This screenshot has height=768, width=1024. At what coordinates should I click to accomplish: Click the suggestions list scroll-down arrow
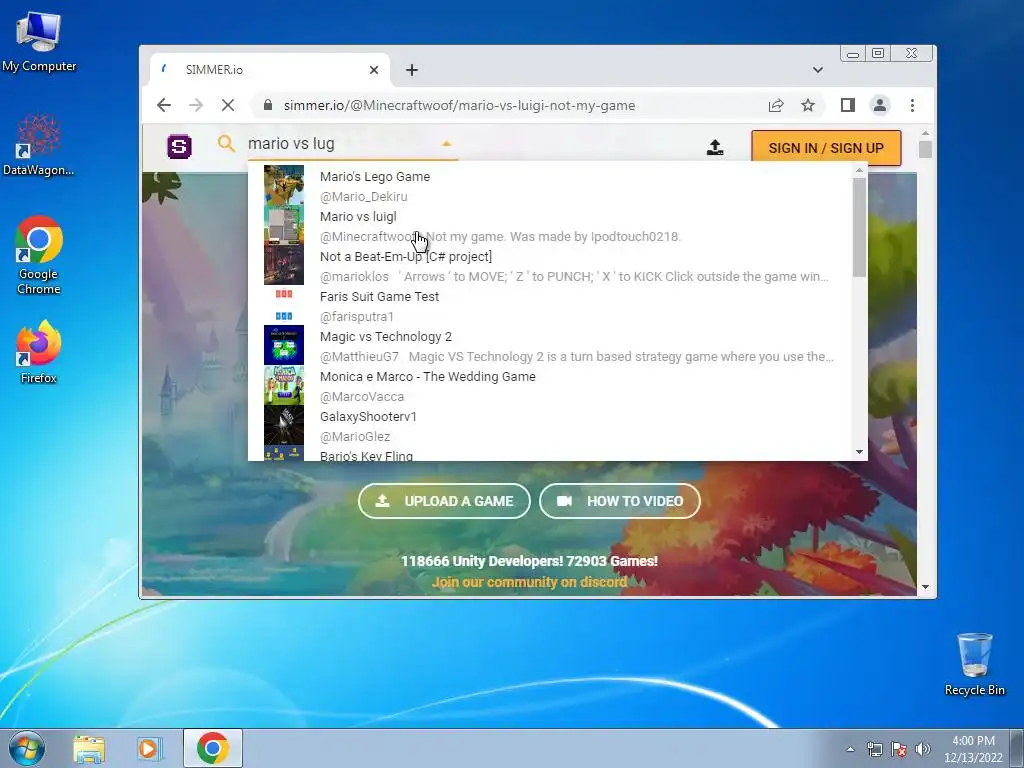(859, 452)
